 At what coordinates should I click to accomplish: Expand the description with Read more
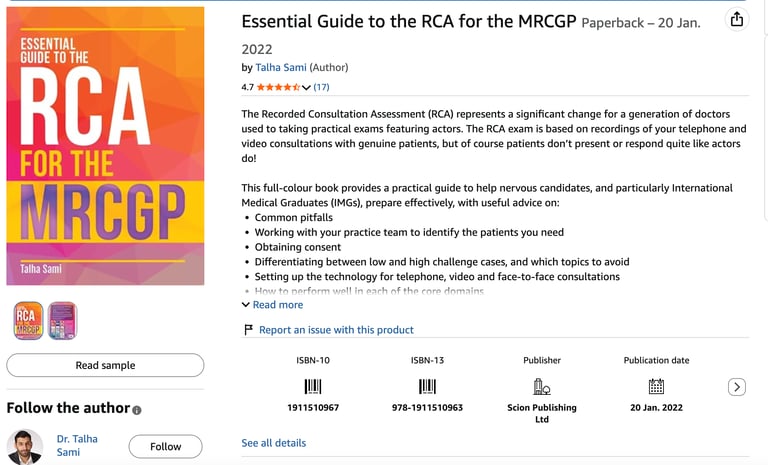(x=277, y=305)
